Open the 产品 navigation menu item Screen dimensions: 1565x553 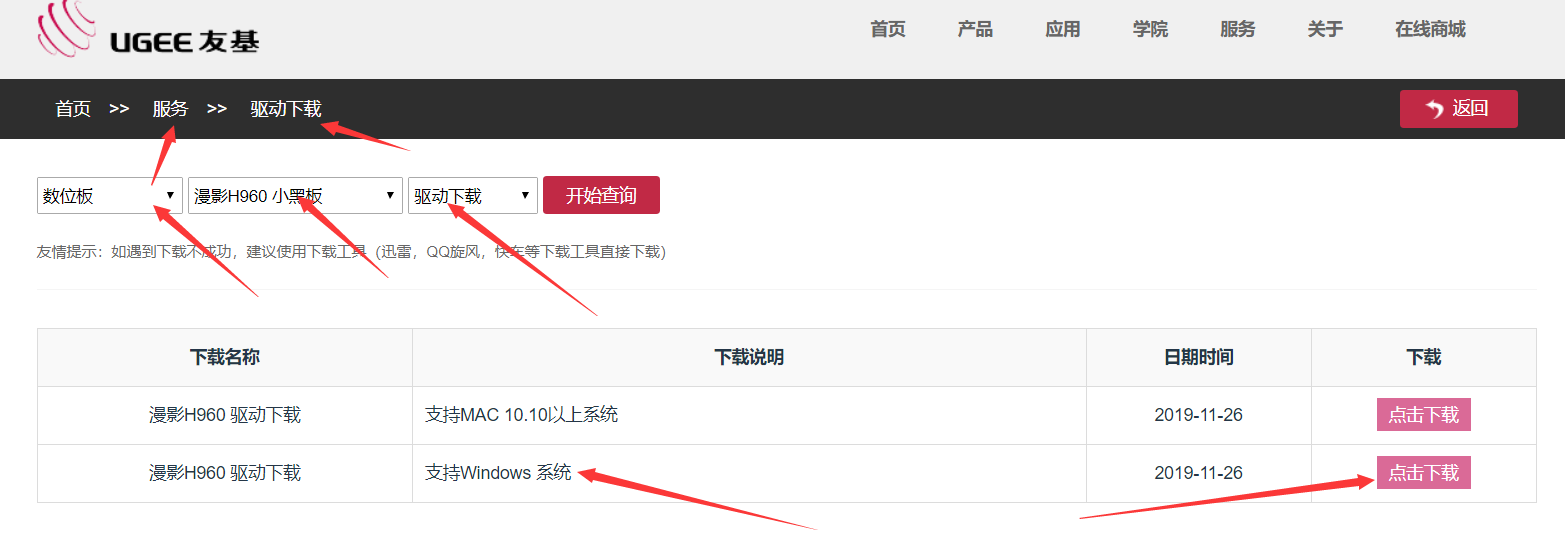click(975, 29)
